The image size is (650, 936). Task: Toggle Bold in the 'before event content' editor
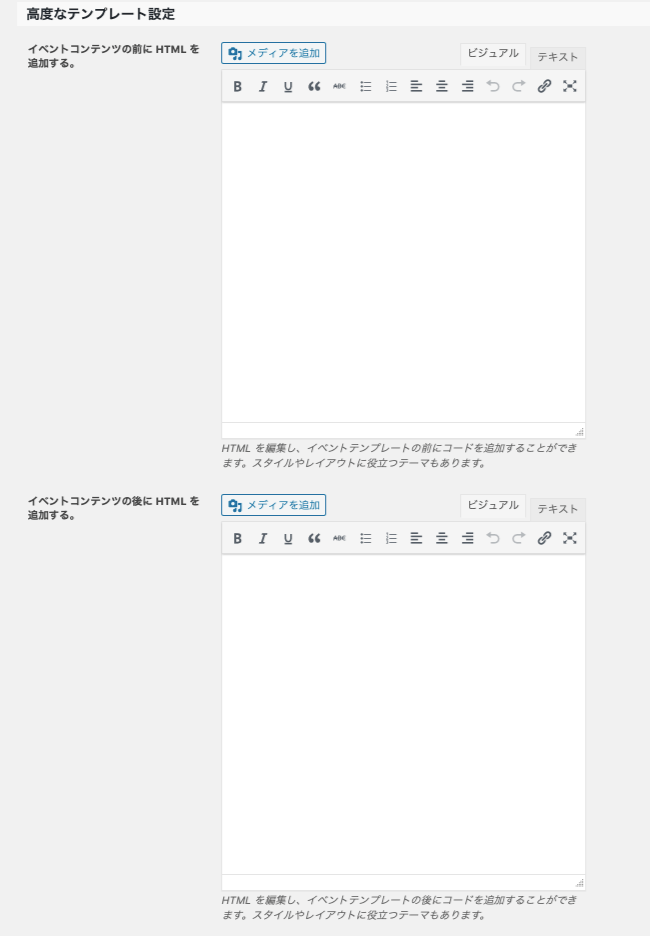(238, 87)
